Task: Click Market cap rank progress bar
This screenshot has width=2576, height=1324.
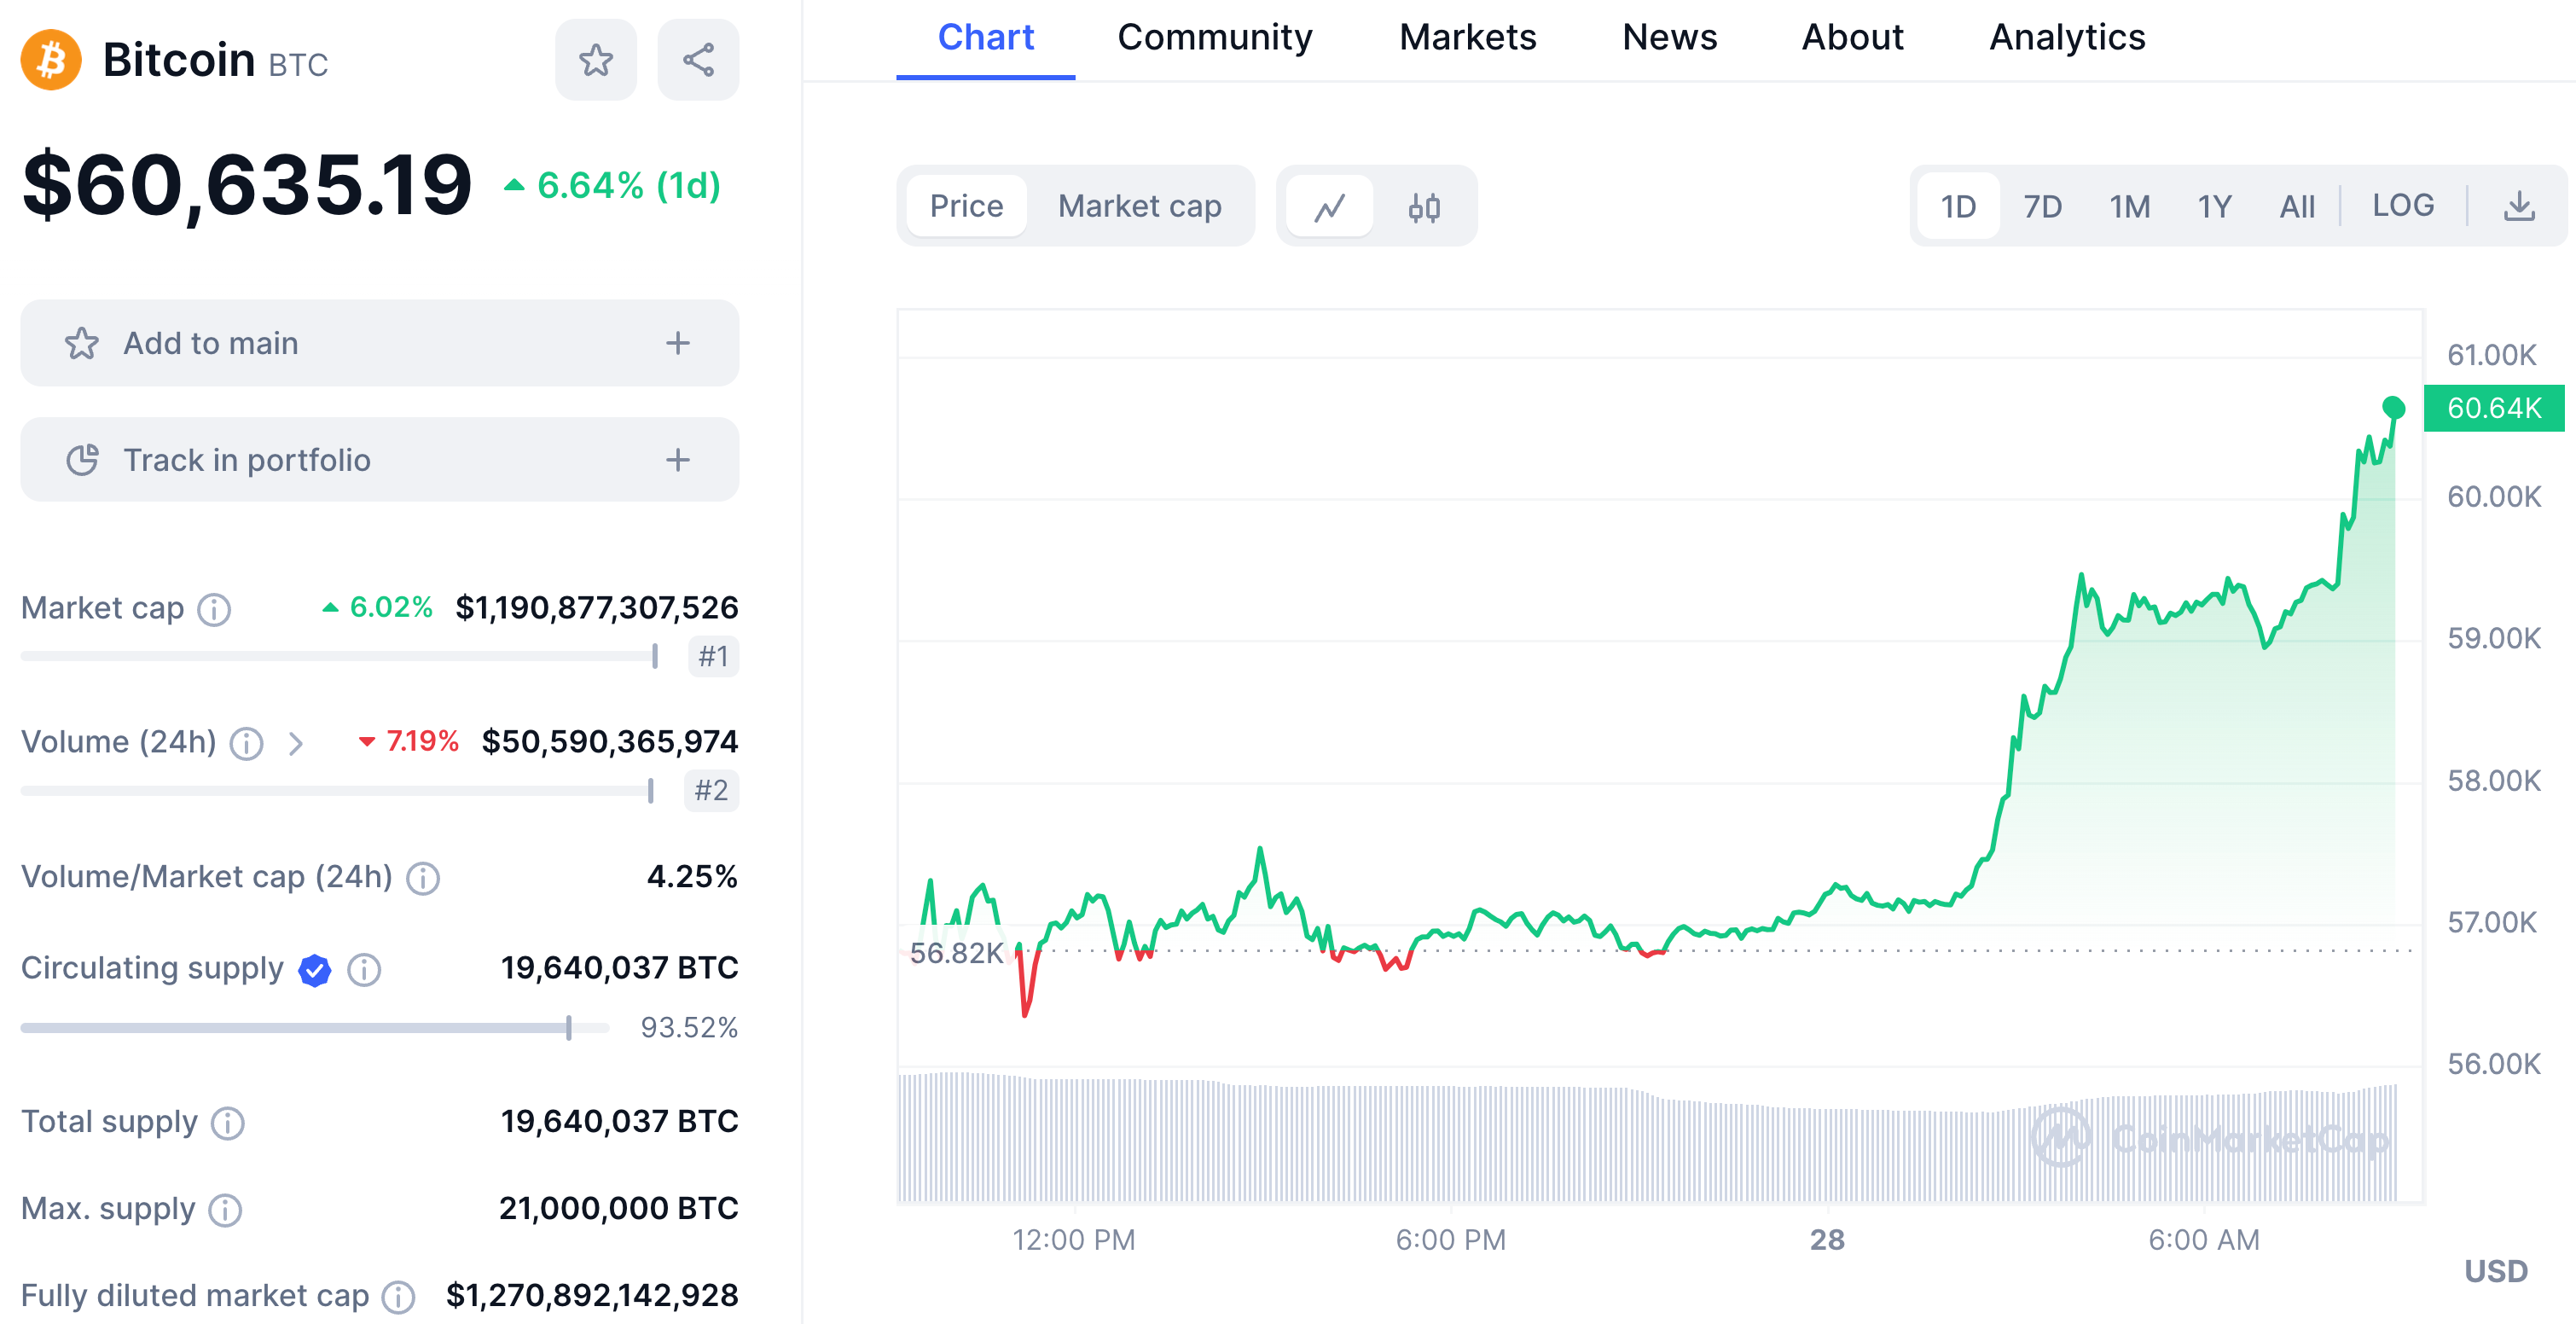Action: tap(339, 657)
